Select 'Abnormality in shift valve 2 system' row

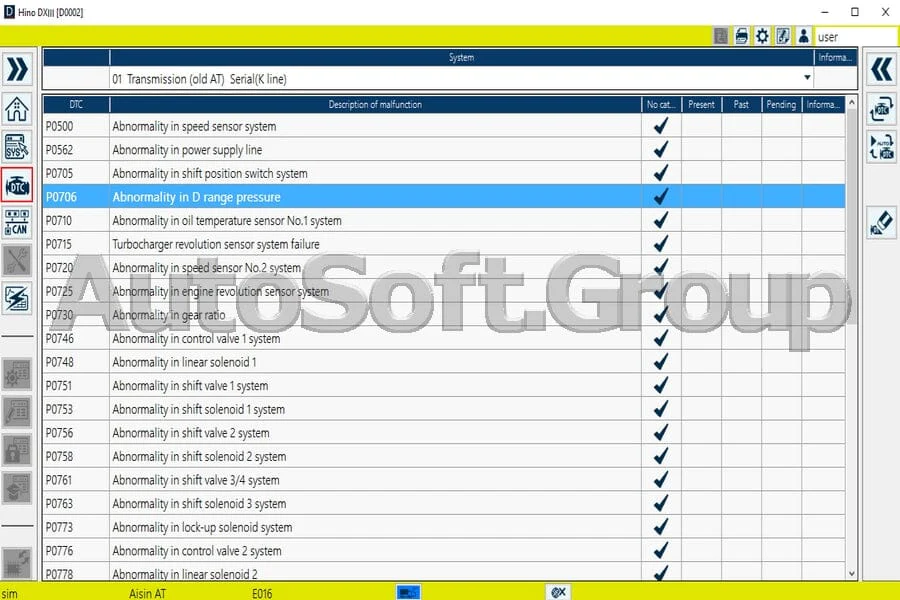pyautogui.click(x=444, y=432)
